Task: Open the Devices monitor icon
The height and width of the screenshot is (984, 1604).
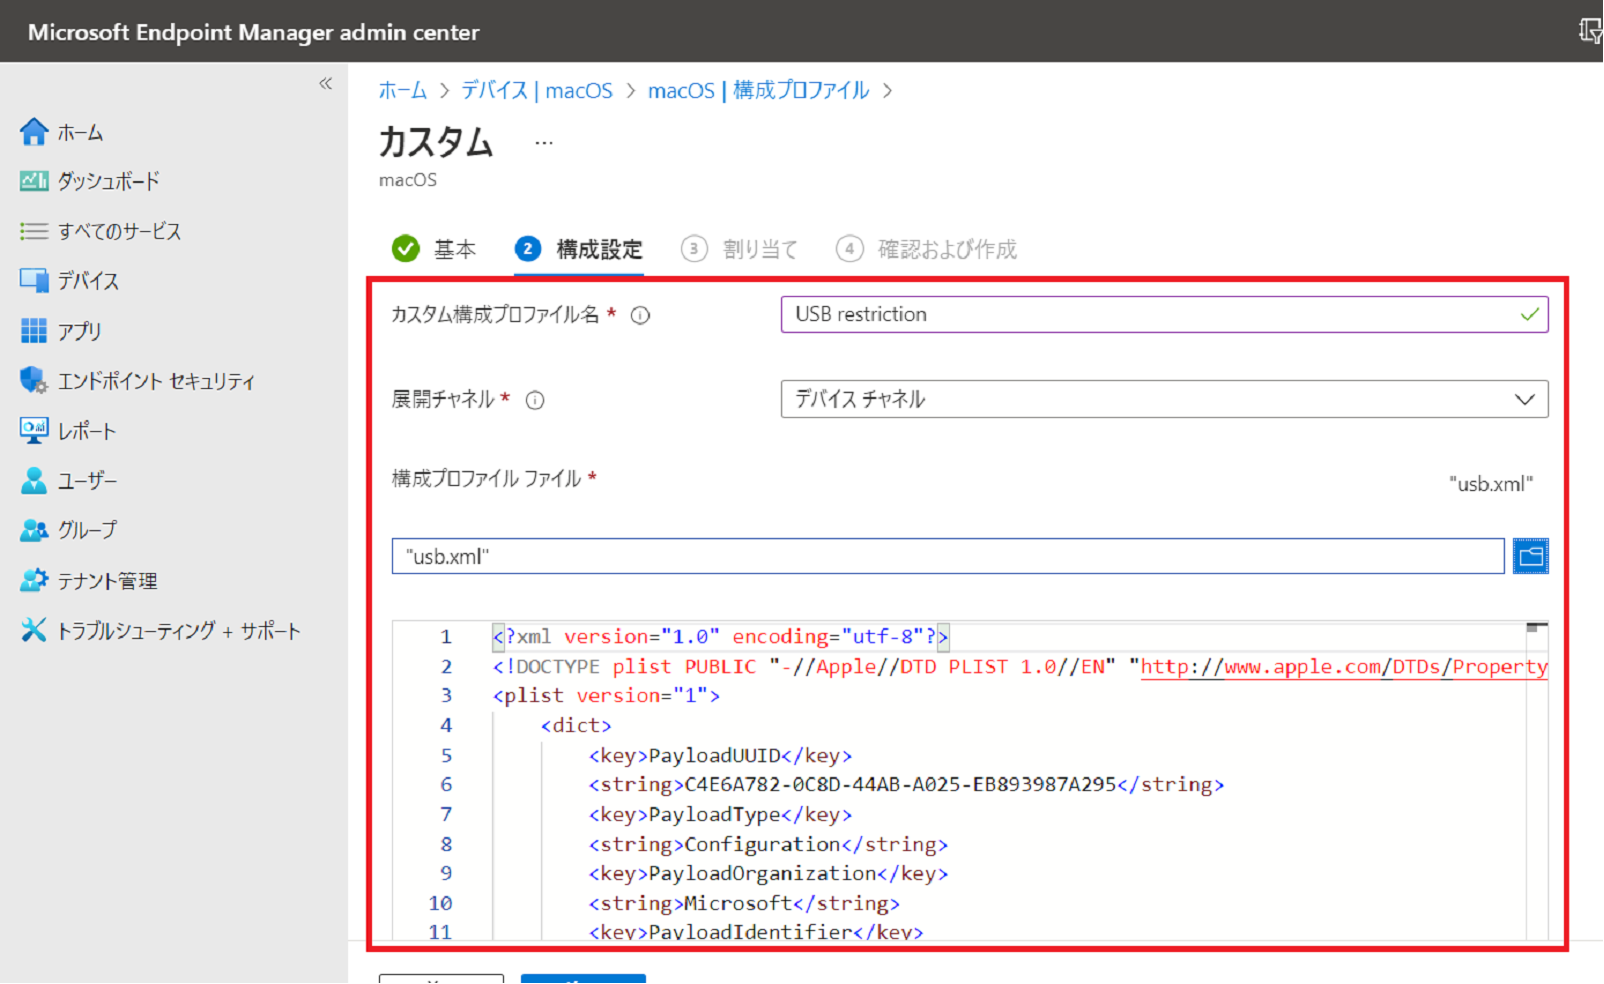Action: click(34, 281)
